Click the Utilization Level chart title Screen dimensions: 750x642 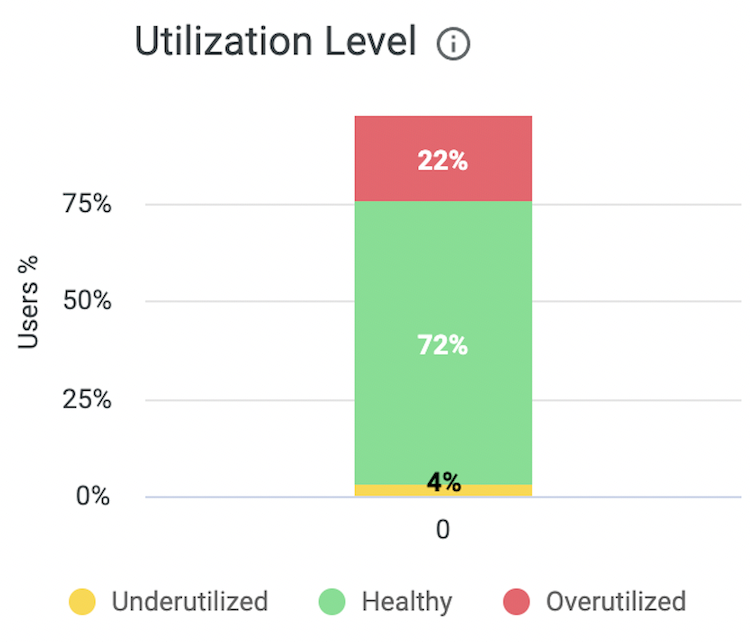click(x=275, y=42)
